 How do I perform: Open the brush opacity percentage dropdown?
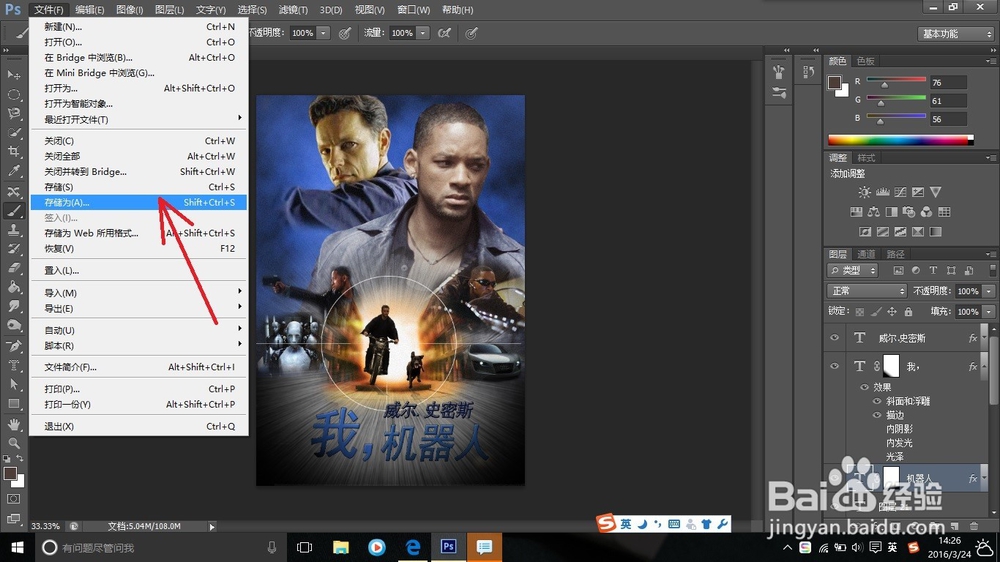click(323, 33)
